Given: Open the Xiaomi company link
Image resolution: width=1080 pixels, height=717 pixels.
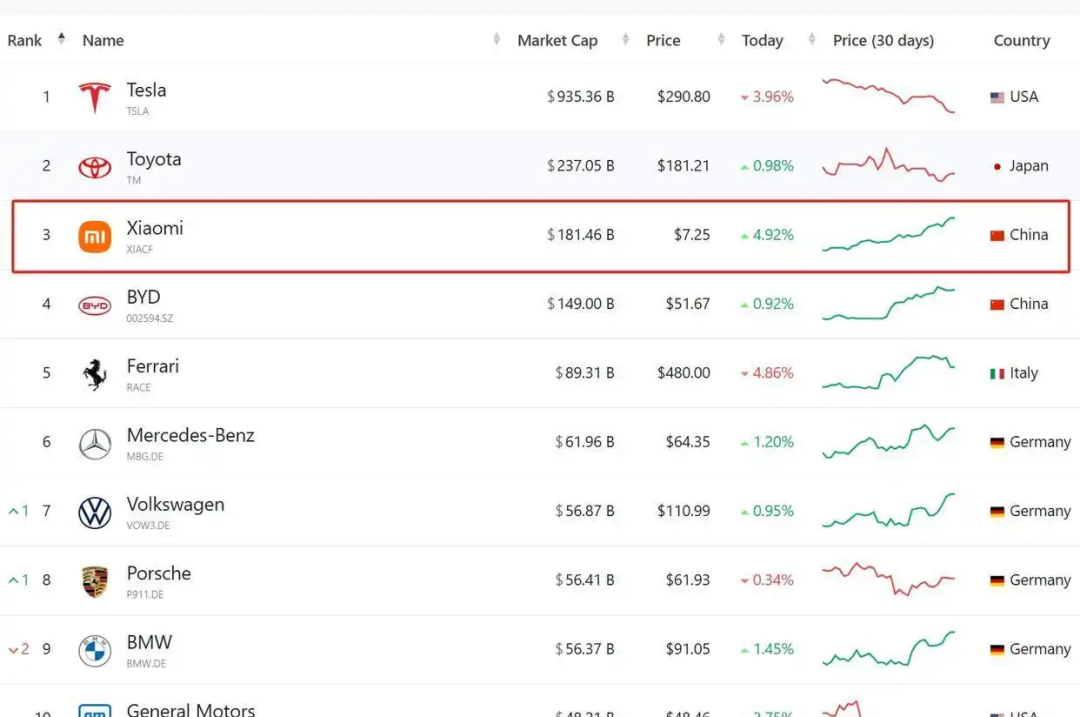Looking at the screenshot, I should pos(155,228).
